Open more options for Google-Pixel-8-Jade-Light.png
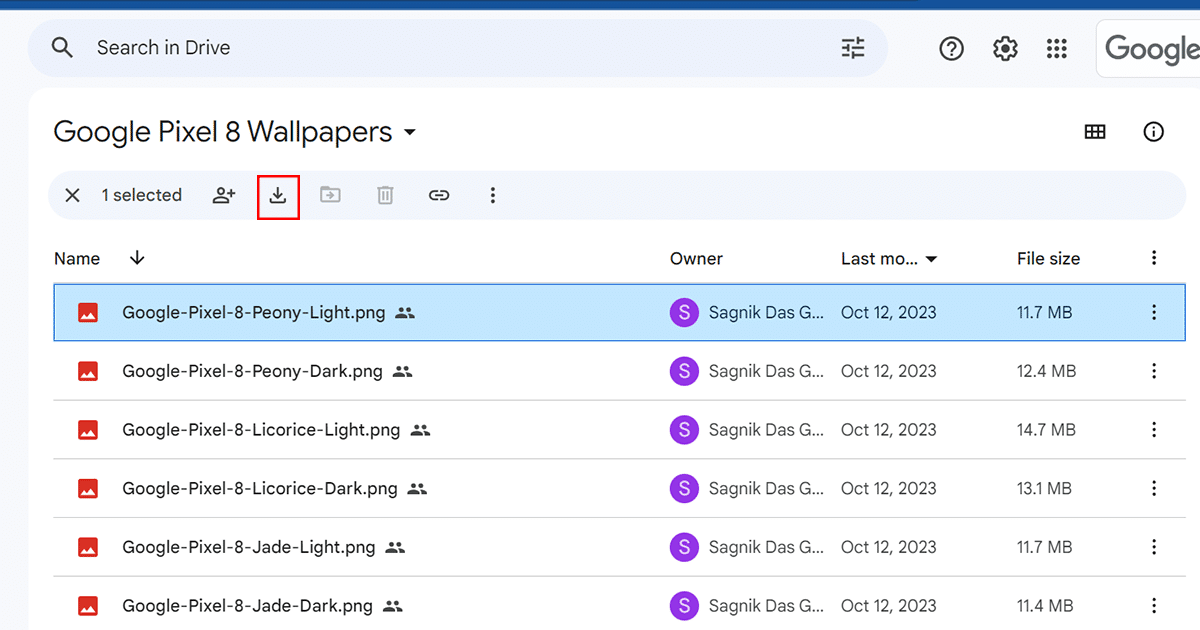 pos(1154,547)
